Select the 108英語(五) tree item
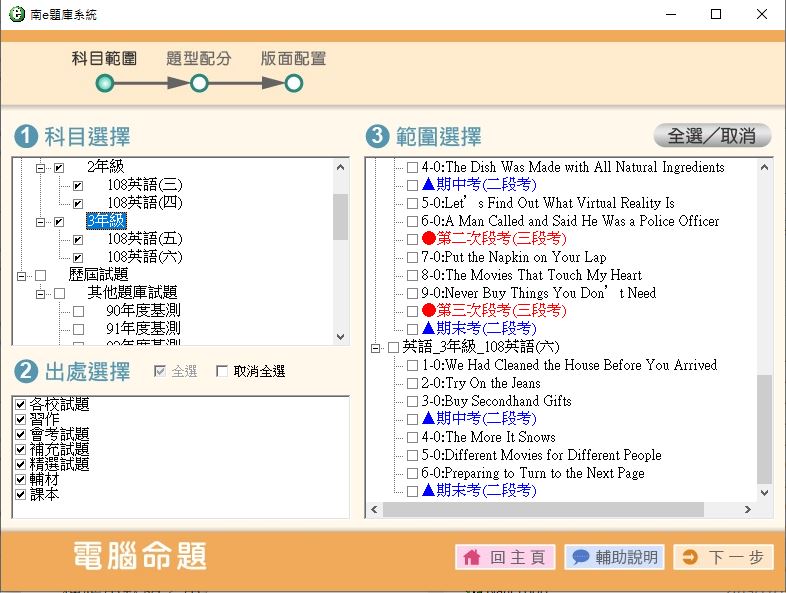This screenshot has width=786, height=593. click(145, 239)
